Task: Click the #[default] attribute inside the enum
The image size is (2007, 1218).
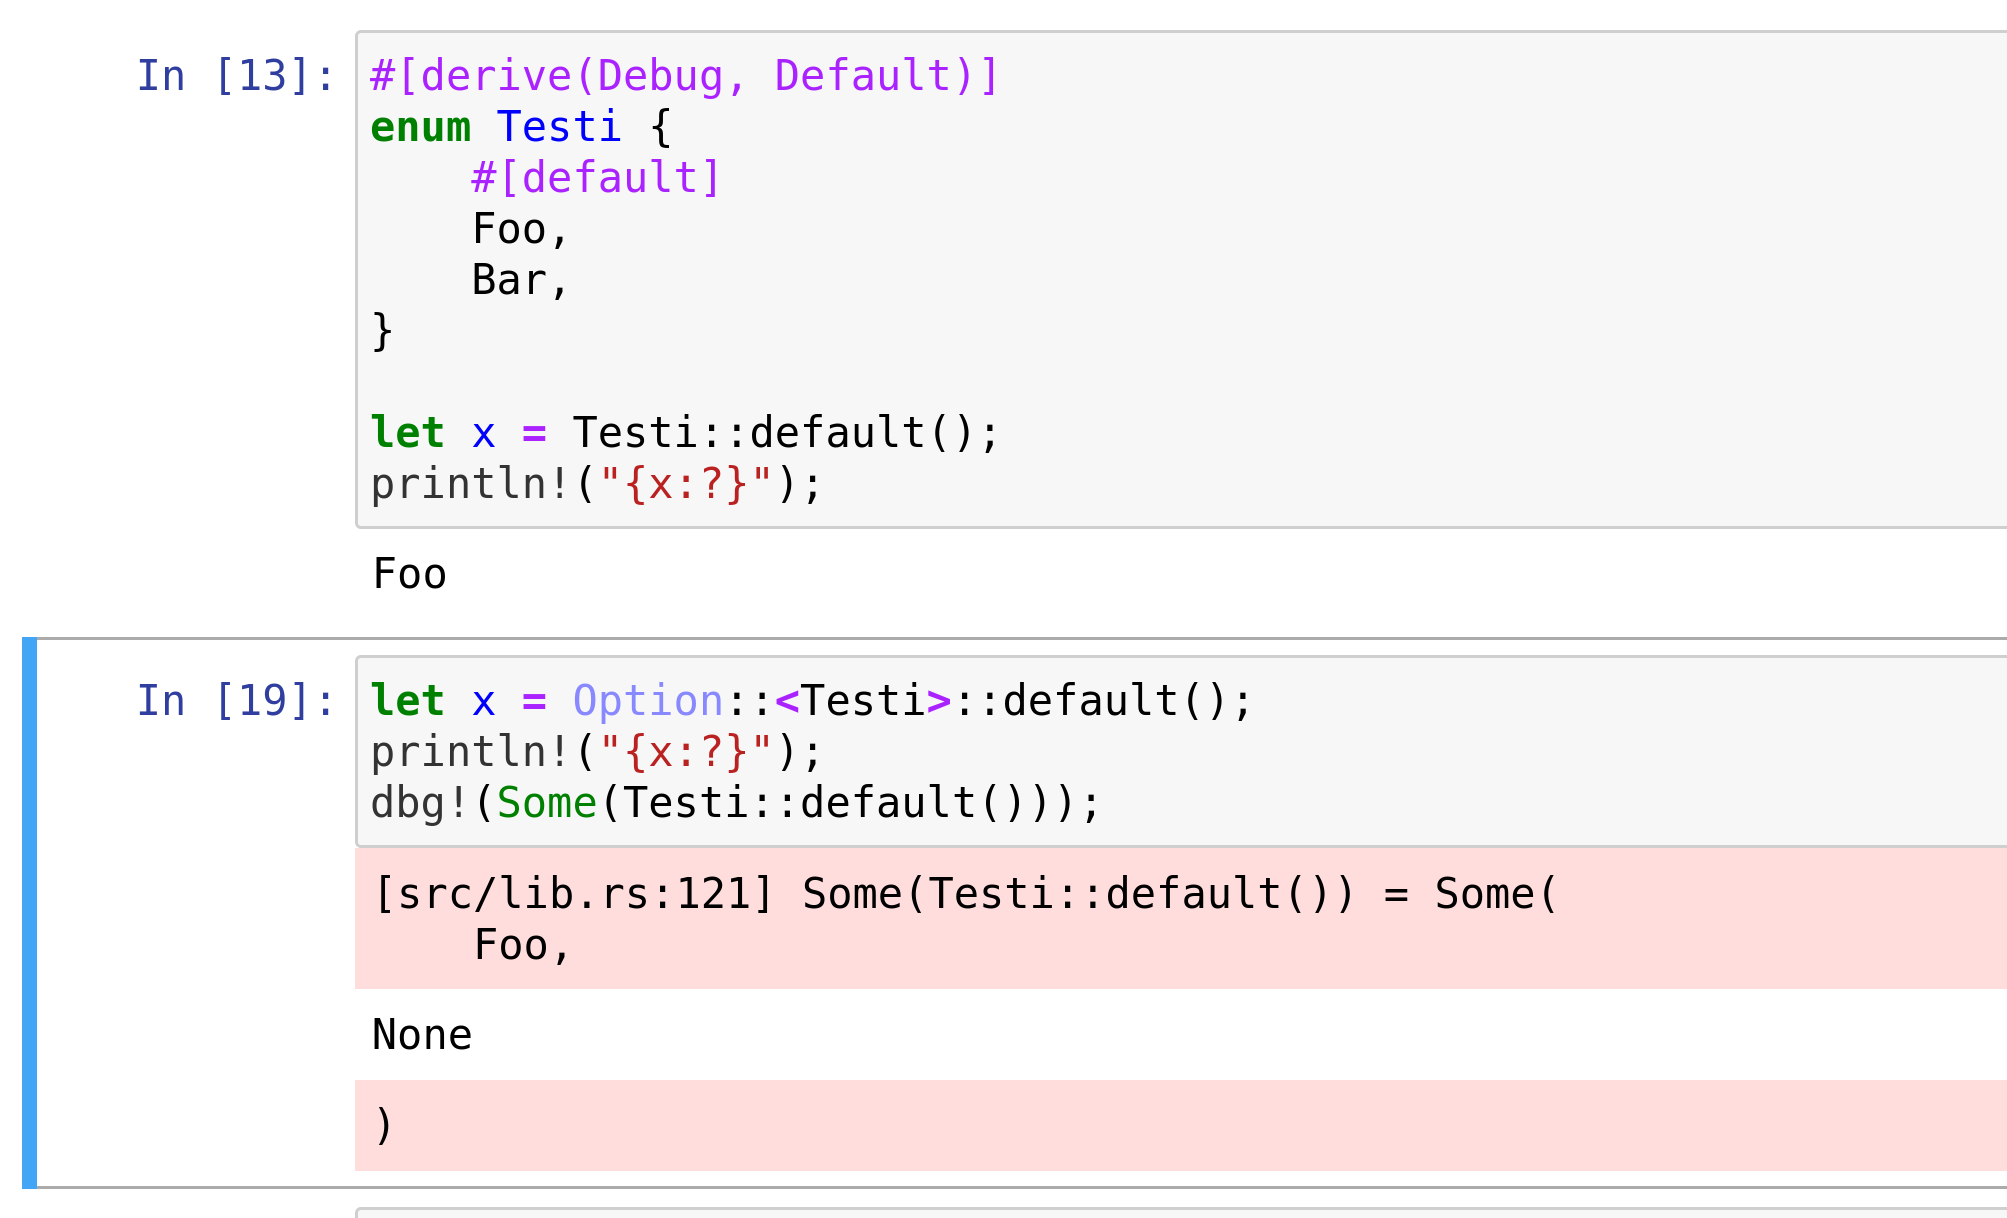Action: (x=594, y=177)
